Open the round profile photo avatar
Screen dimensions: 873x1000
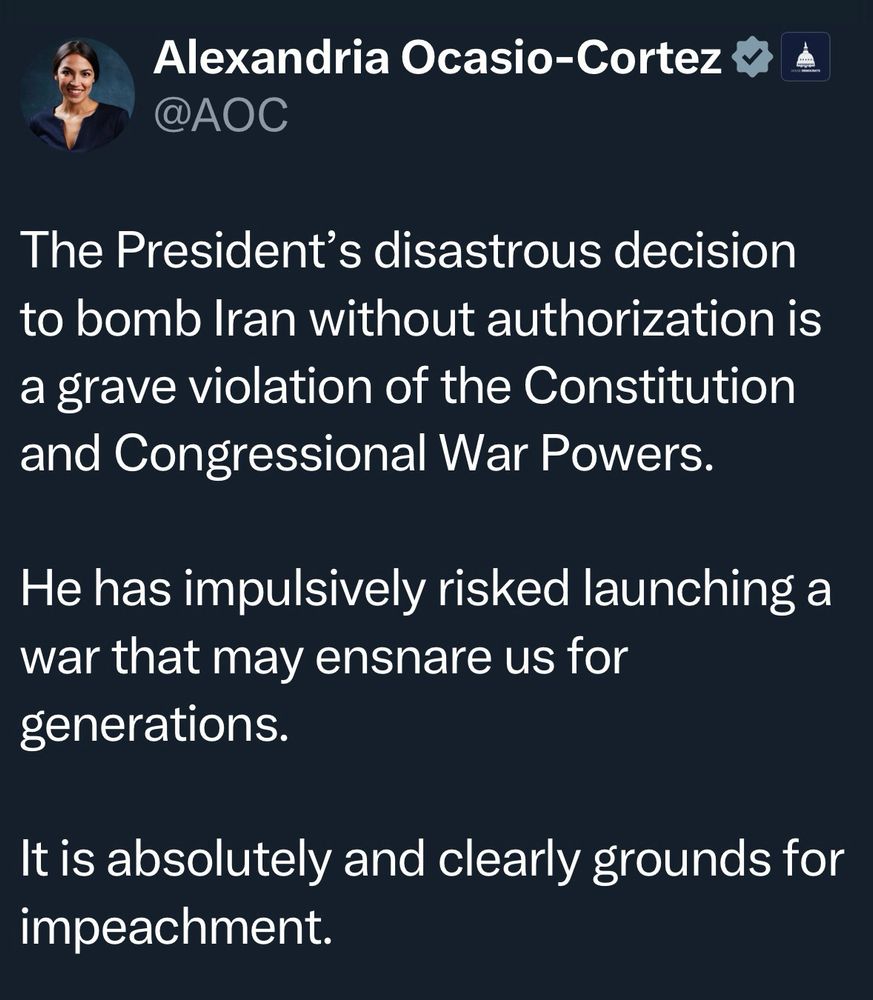click(x=77, y=94)
